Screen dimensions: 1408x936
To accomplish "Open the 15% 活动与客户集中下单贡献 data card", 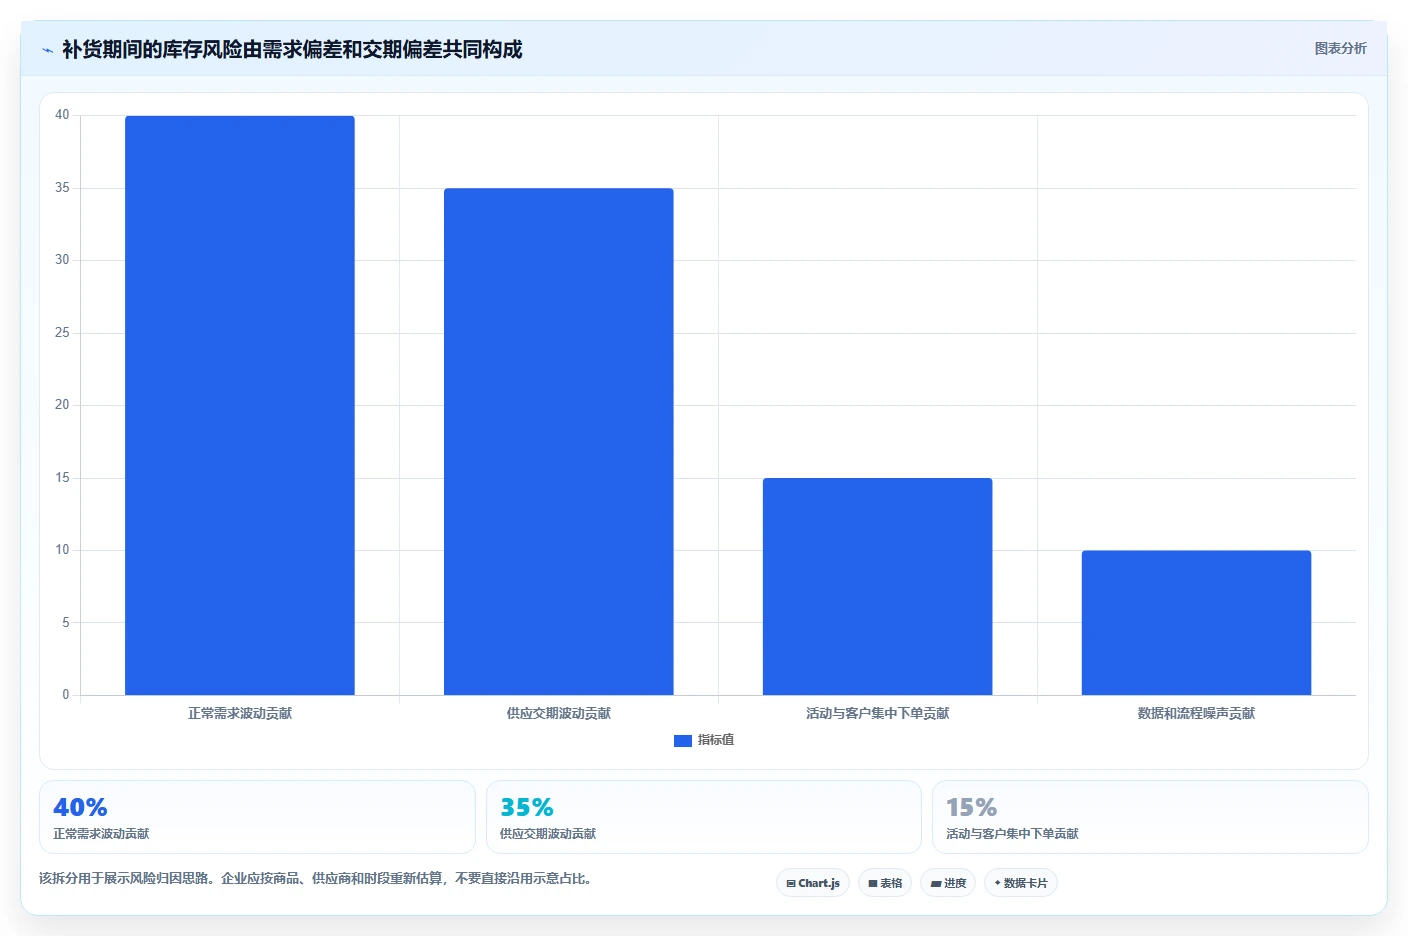I will click(x=1150, y=817).
